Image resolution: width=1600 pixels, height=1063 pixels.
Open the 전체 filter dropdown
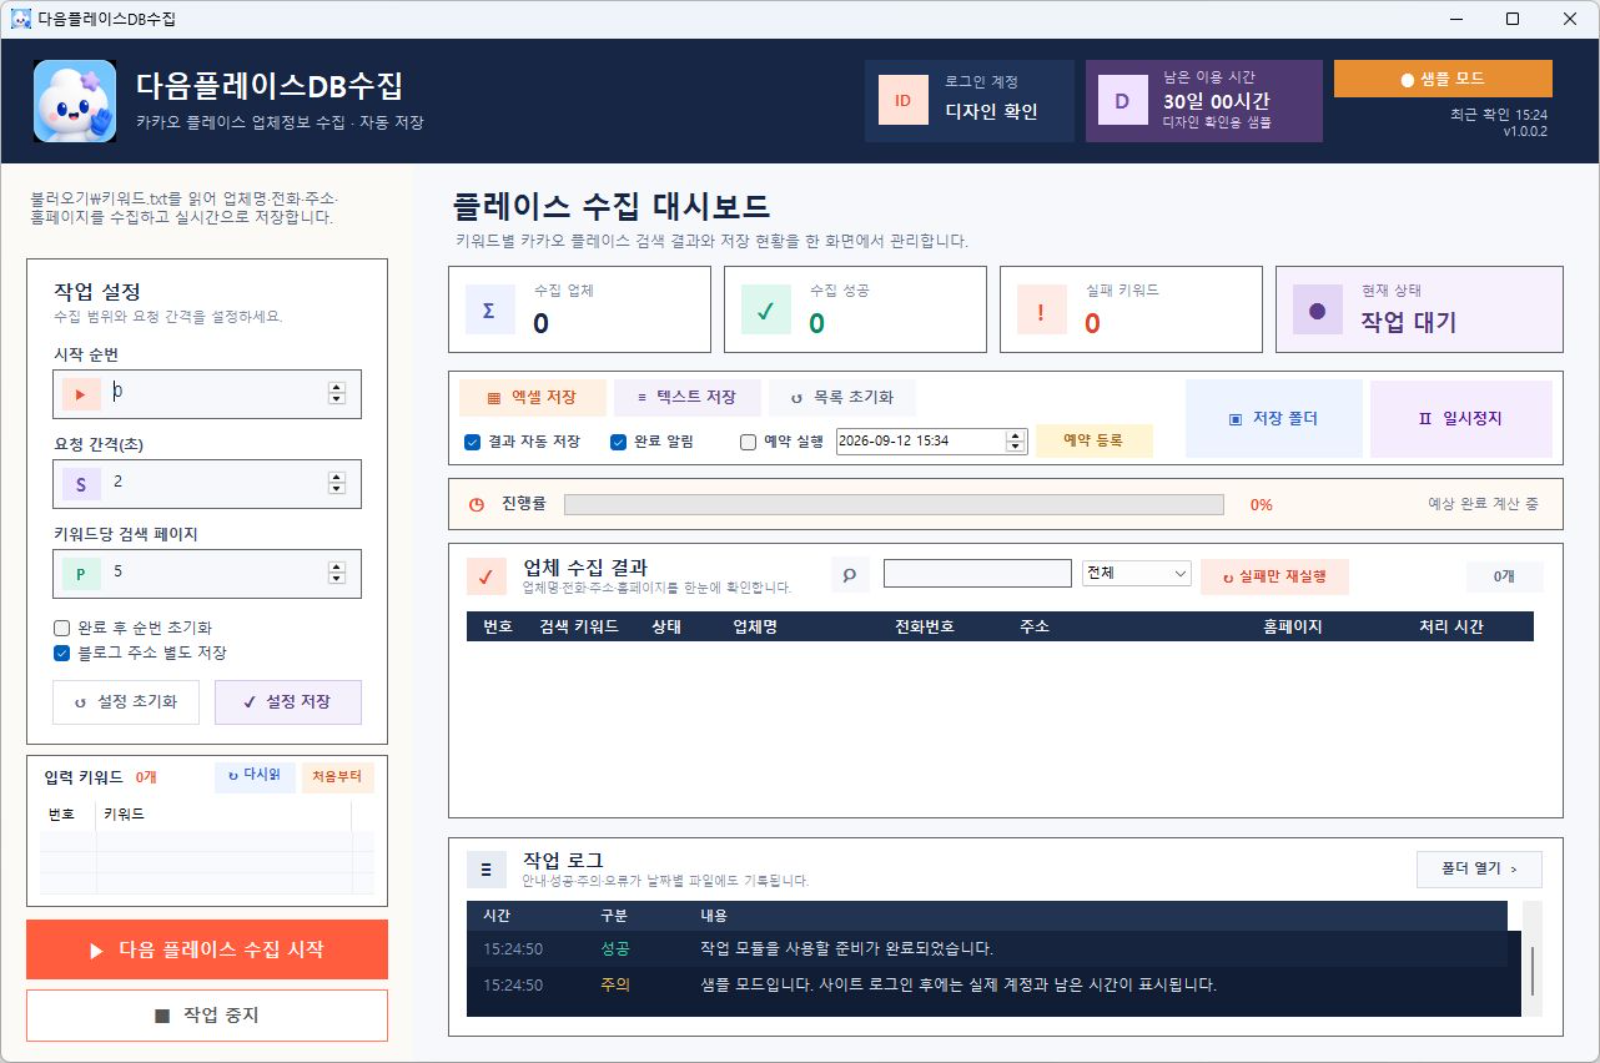(1136, 573)
